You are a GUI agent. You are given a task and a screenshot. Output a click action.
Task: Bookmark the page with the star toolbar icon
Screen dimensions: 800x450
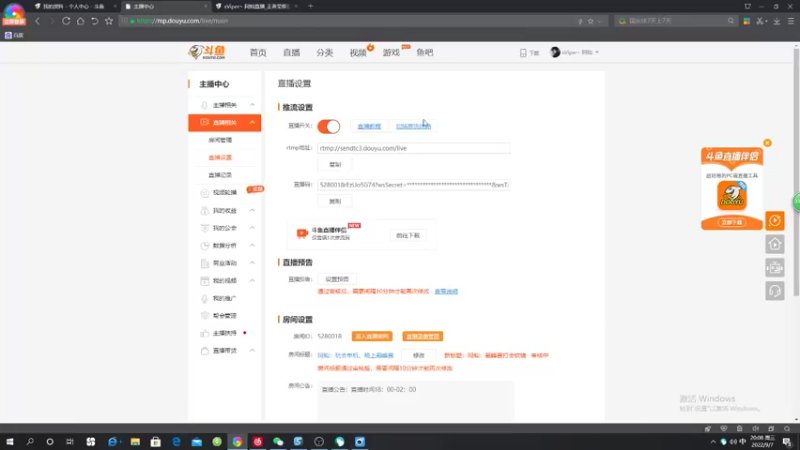tap(109, 21)
